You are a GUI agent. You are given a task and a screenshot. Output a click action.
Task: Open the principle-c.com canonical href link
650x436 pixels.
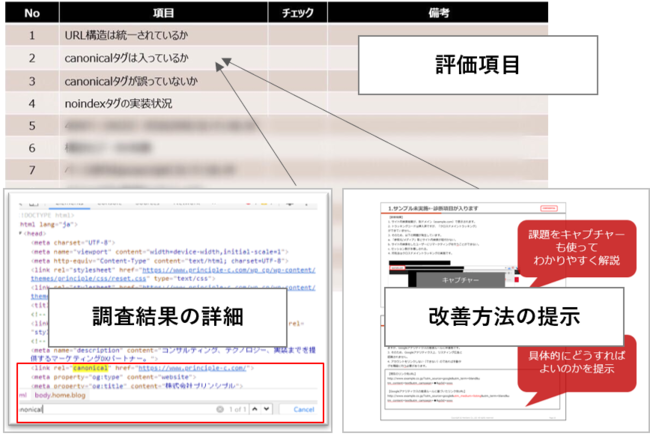[185, 369]
